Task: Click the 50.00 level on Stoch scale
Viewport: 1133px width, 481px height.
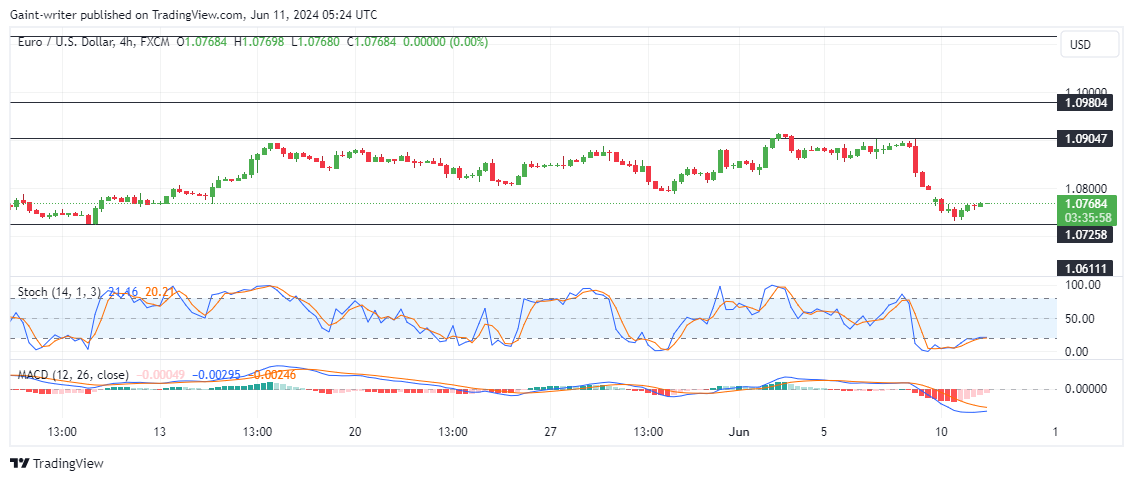Action: (x=1084, y=319)
